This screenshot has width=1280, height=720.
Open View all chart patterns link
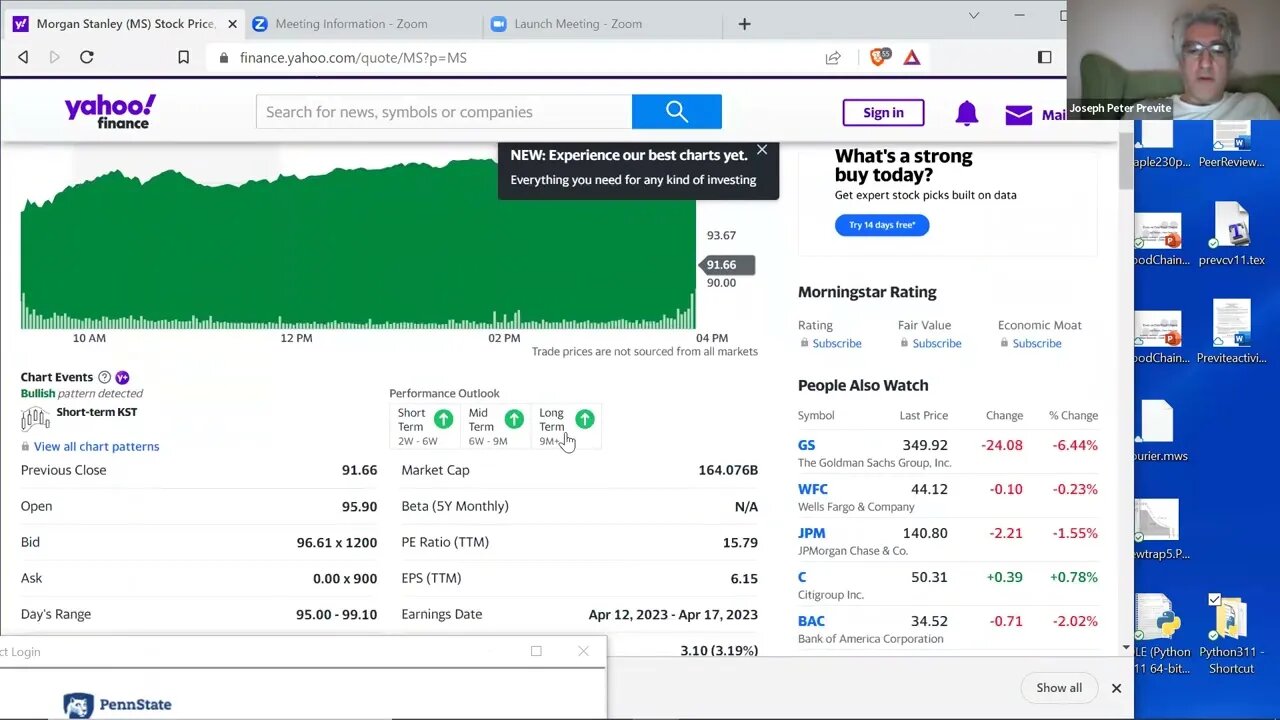tap(96, 446)
